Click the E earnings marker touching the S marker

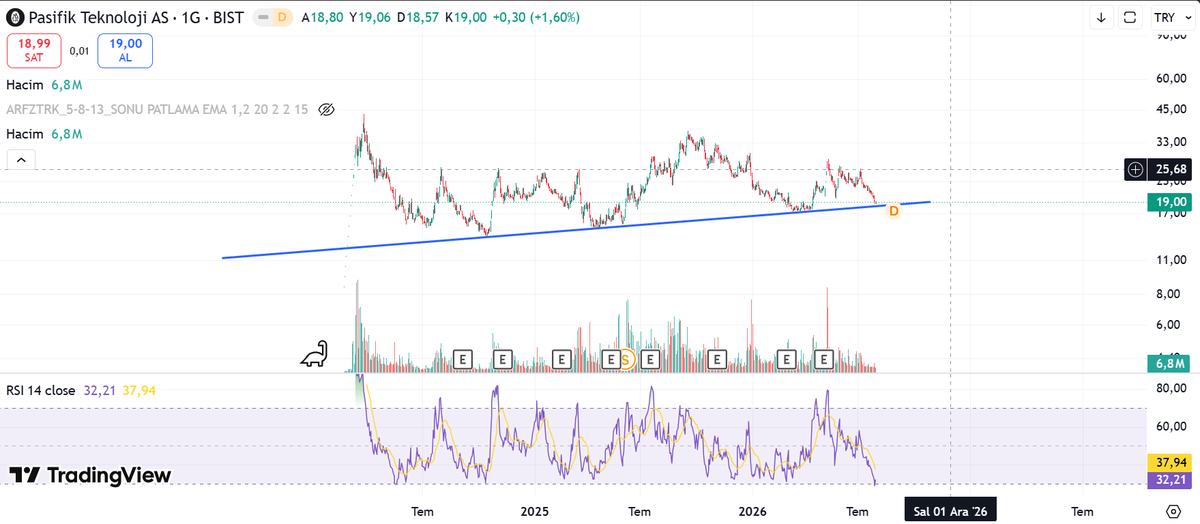(611, 358)
